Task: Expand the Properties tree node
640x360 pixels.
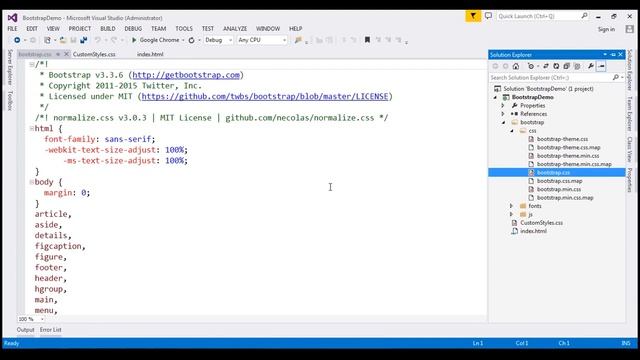Action: [503, 106]
